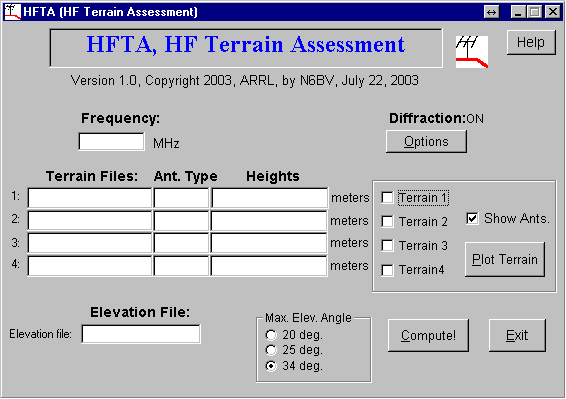Click Terrain Files field for row 2
This screenshot has width=566, height=399.
(90, 220)
